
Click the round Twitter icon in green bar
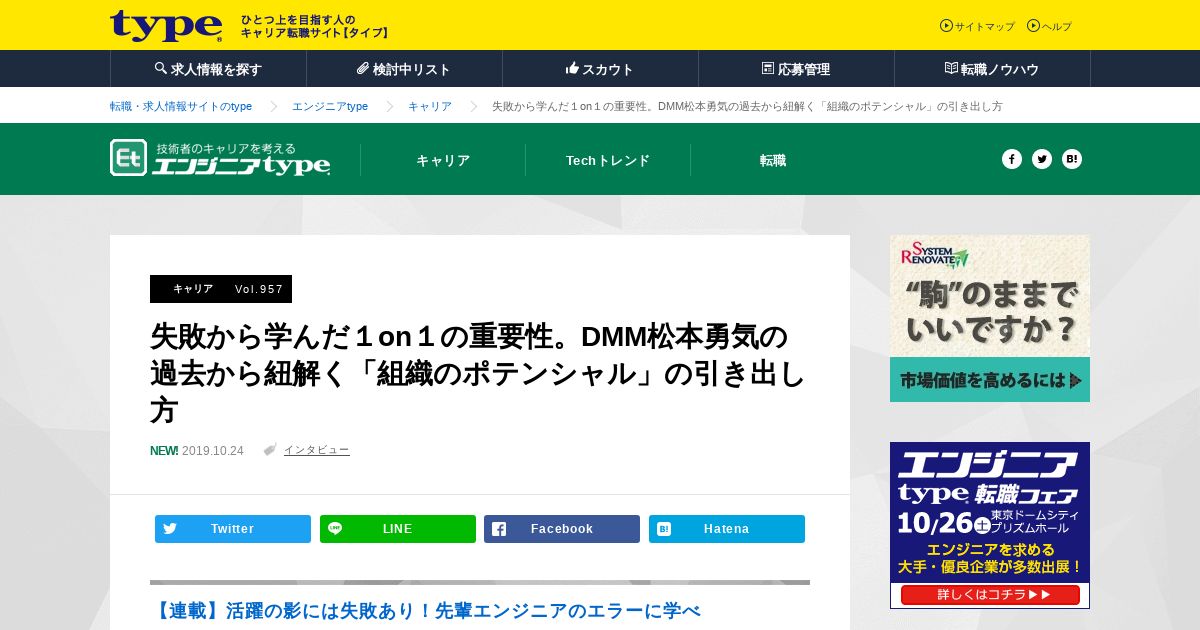(1042, 159)
